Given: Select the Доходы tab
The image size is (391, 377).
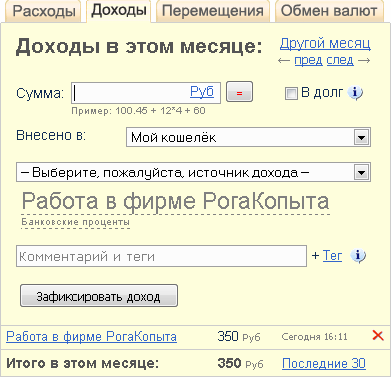Looking at the screenshot, I should click(x=119, y=10).
